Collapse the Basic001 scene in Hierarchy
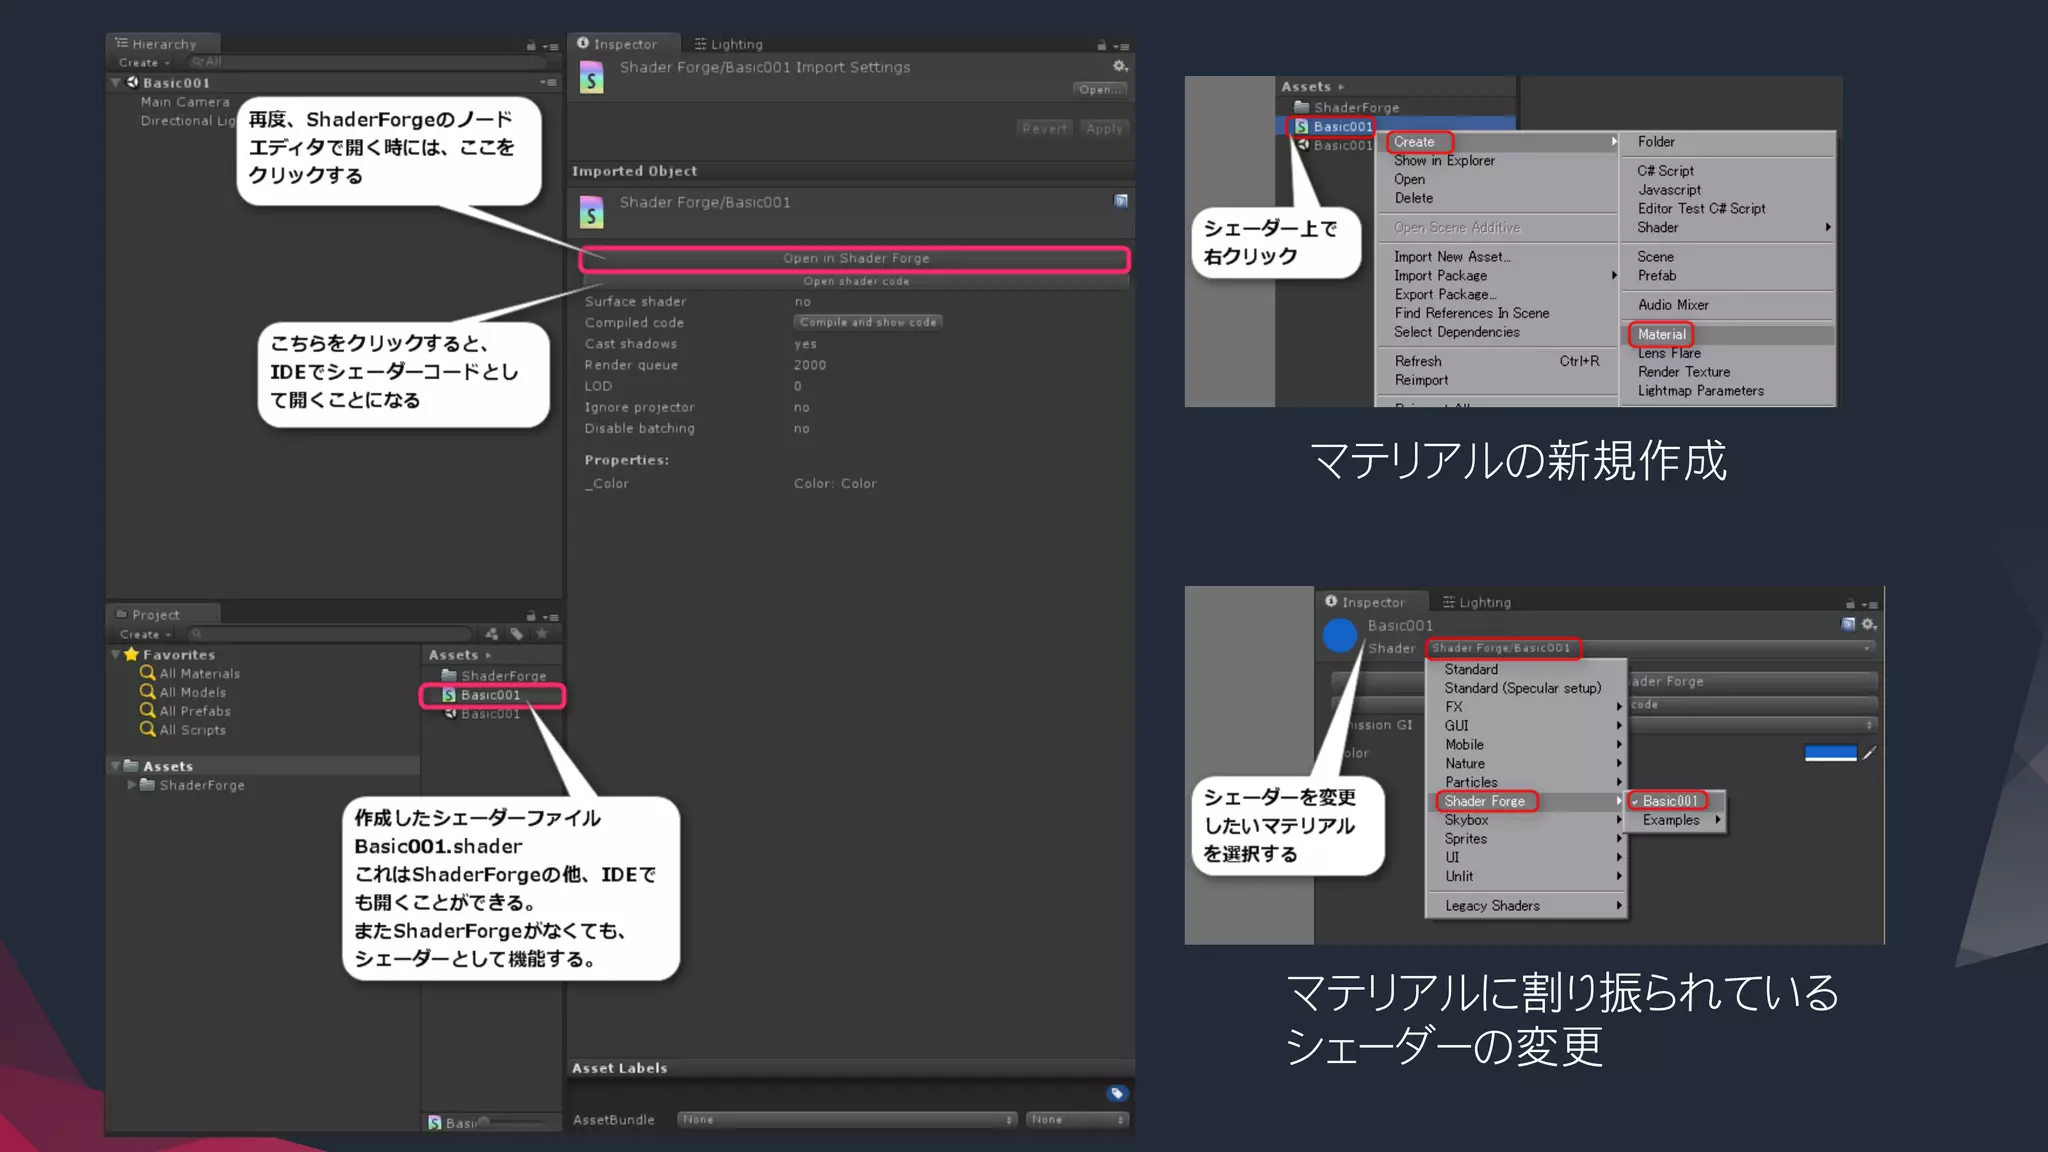This screenshot has width=2048, height=1152. coord(116,82)
